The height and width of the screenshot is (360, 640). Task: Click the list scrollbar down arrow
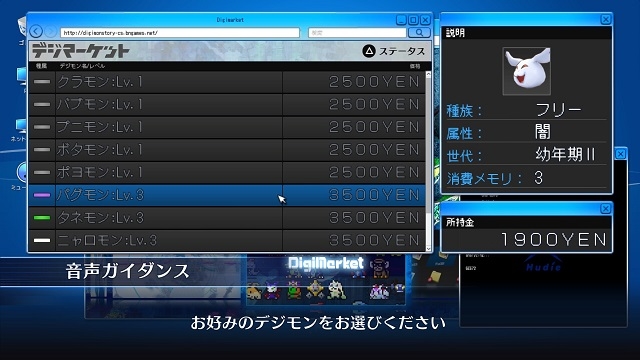coord(428,248)
